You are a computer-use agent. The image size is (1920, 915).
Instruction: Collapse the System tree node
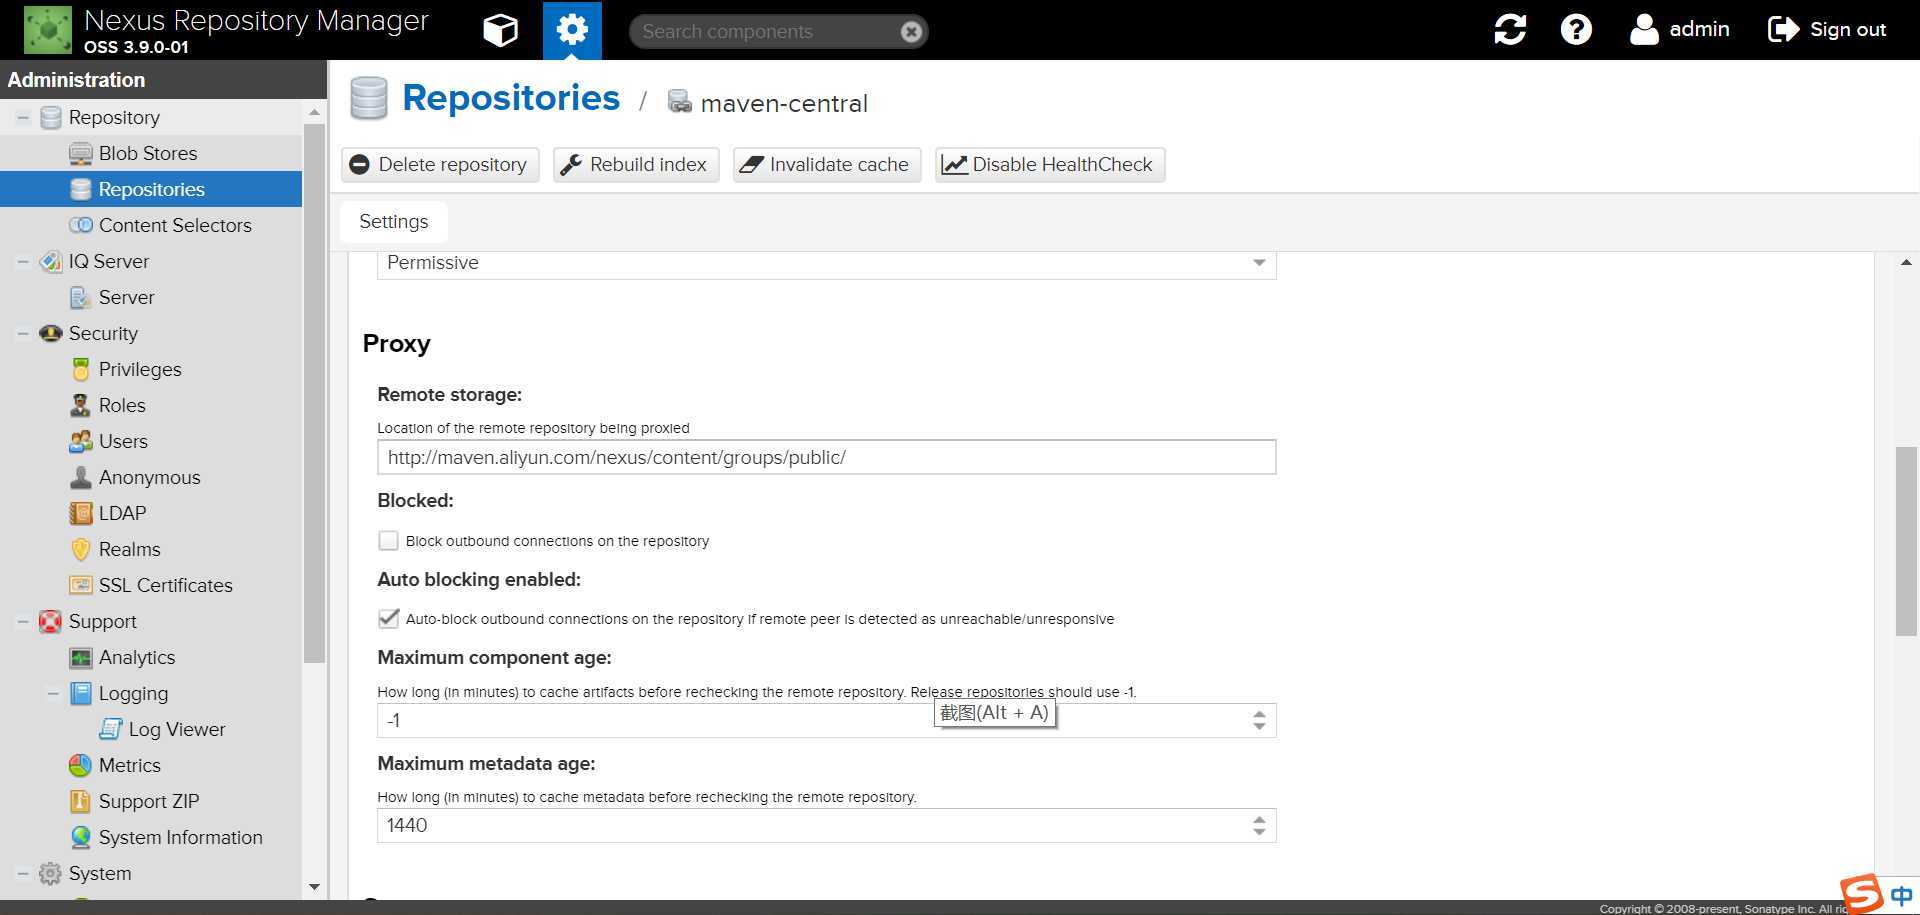tap(22, 873)
